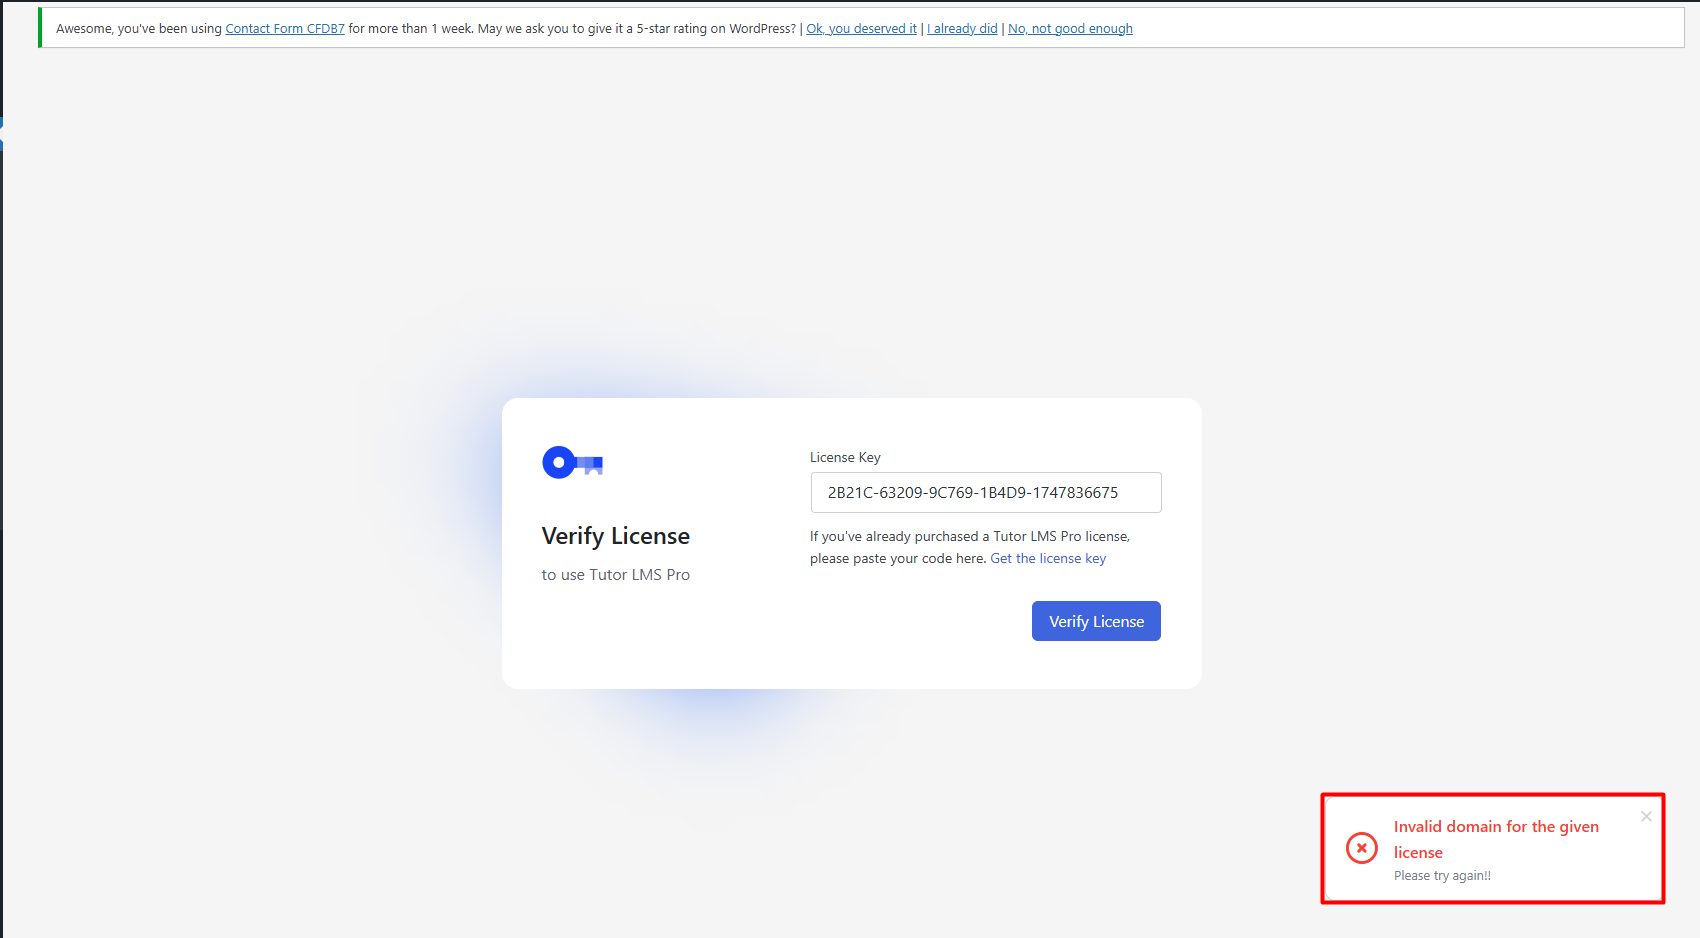Open the 'Get the license key' link
Screen dimensions: 1700x938
coord(1048,558)
